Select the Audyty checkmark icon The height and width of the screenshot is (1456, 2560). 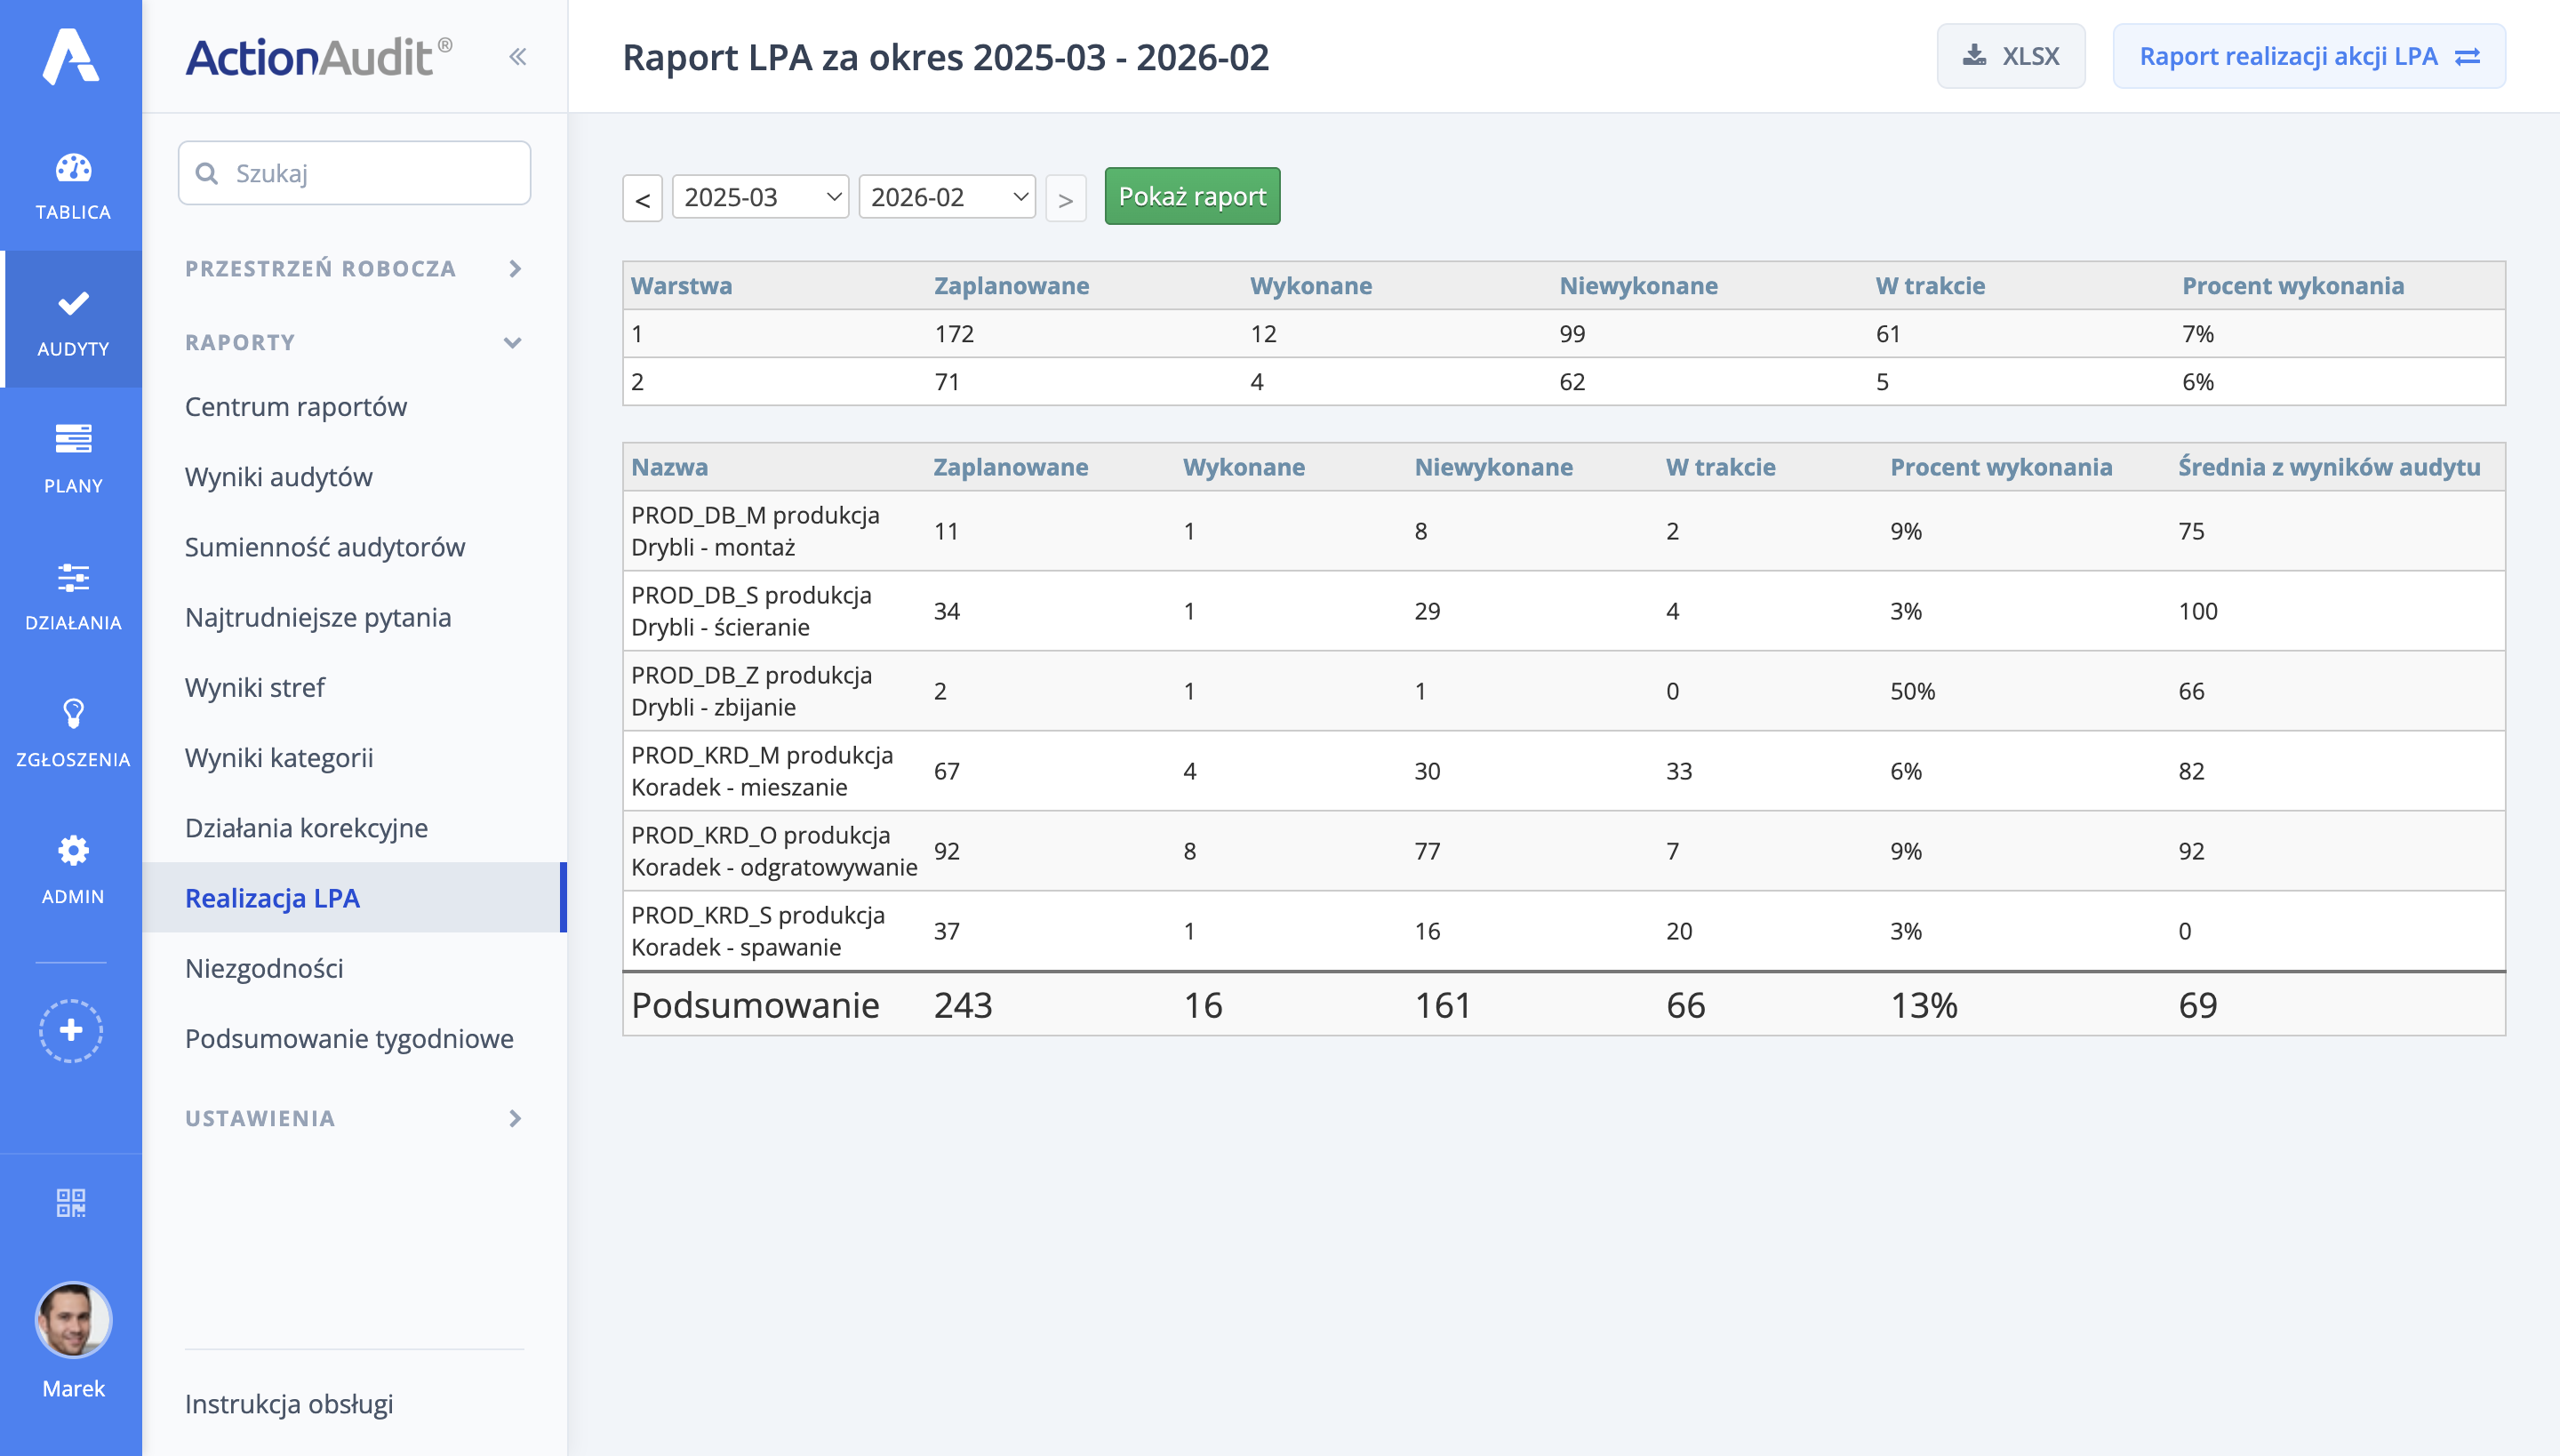[x=72, y=303]
